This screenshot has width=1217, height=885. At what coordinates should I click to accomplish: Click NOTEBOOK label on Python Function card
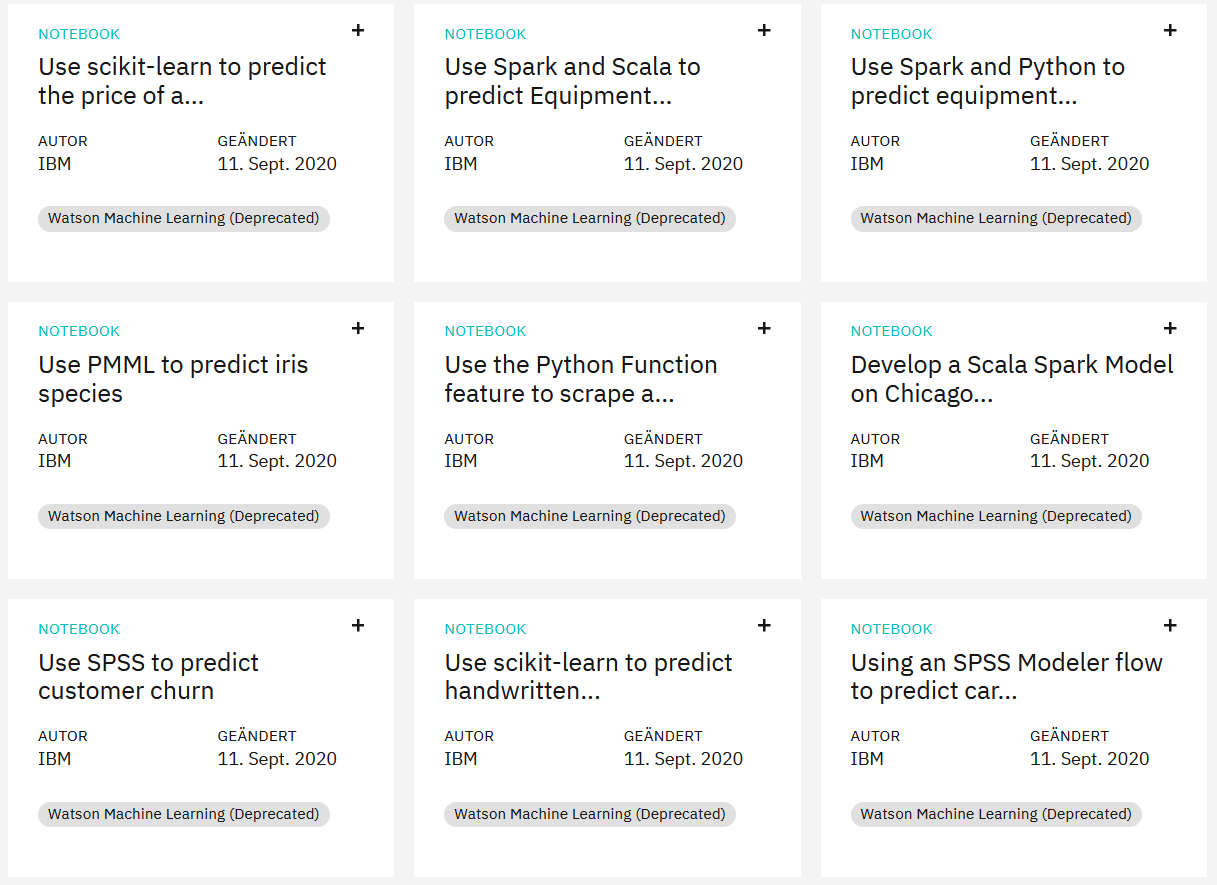[485, 331]
